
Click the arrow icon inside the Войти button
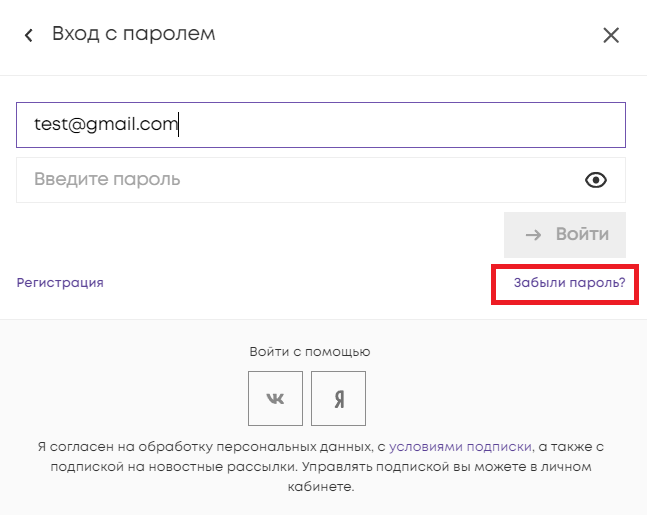pyautogui.click(x=534, y=234)
